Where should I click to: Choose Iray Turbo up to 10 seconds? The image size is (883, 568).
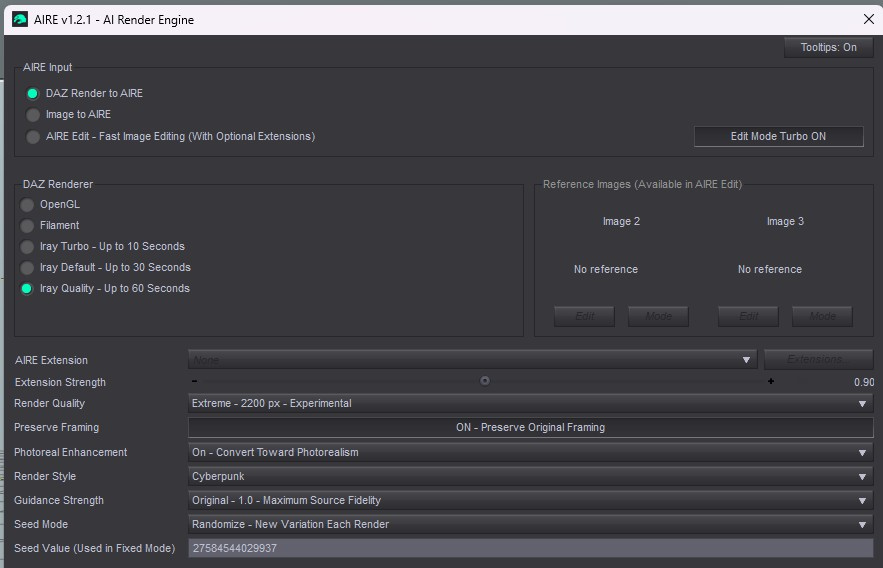point(102,247)
